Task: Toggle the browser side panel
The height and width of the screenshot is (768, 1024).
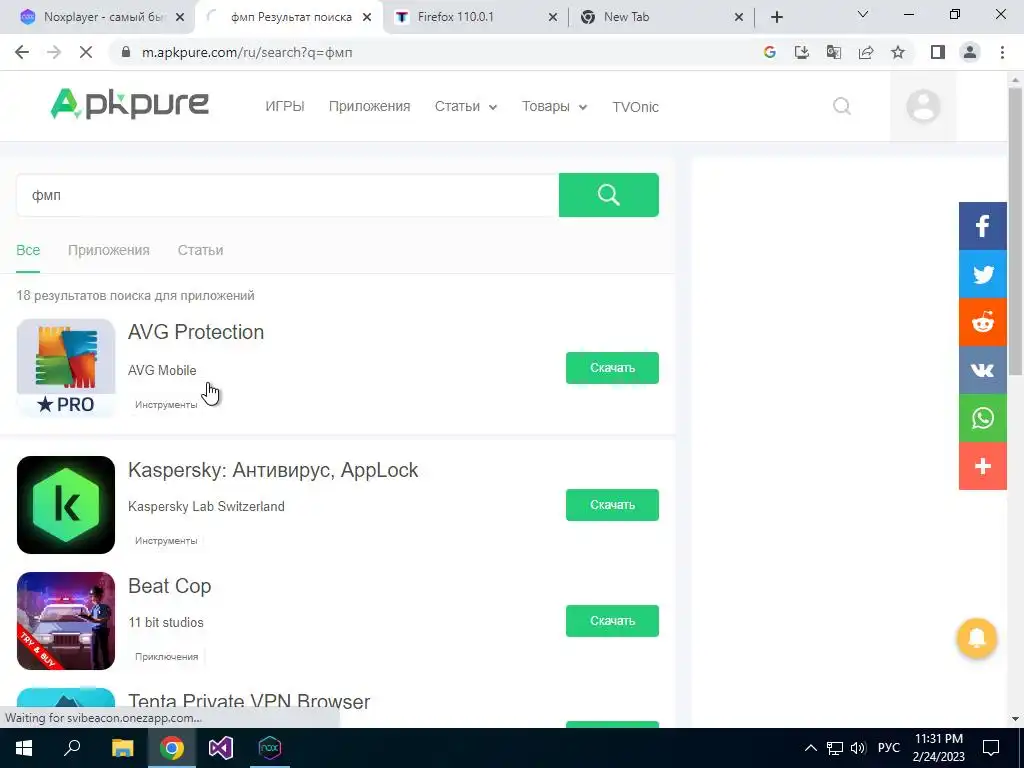Action: click(938, 52)
